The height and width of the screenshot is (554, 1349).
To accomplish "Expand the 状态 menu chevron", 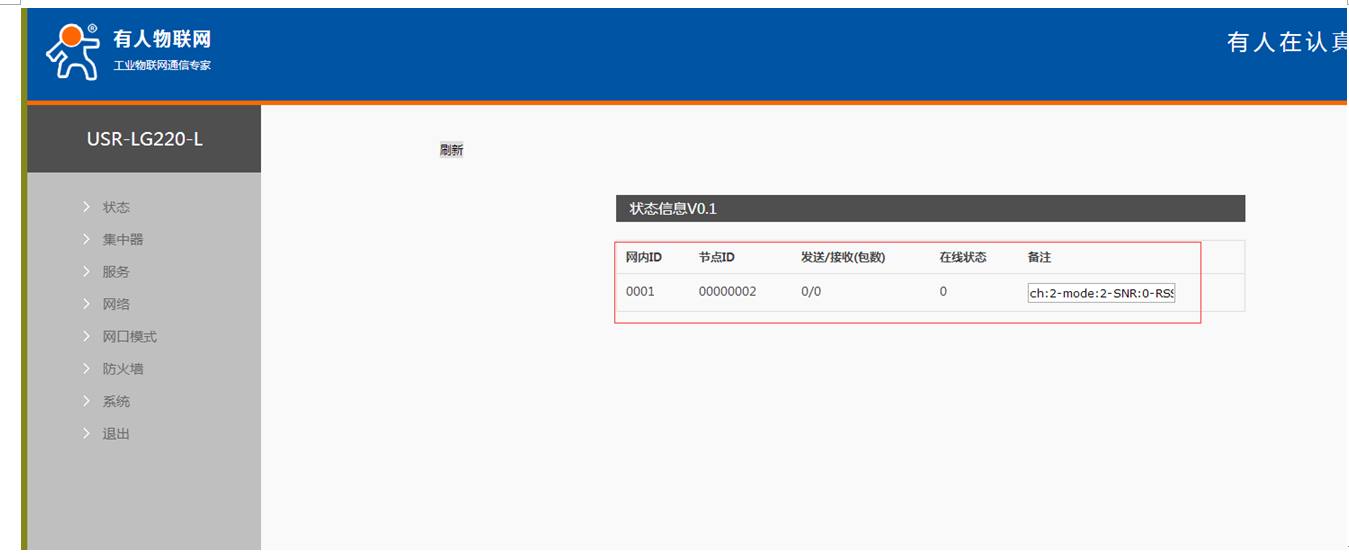I will pyautogui.click(x=87, y=207).
